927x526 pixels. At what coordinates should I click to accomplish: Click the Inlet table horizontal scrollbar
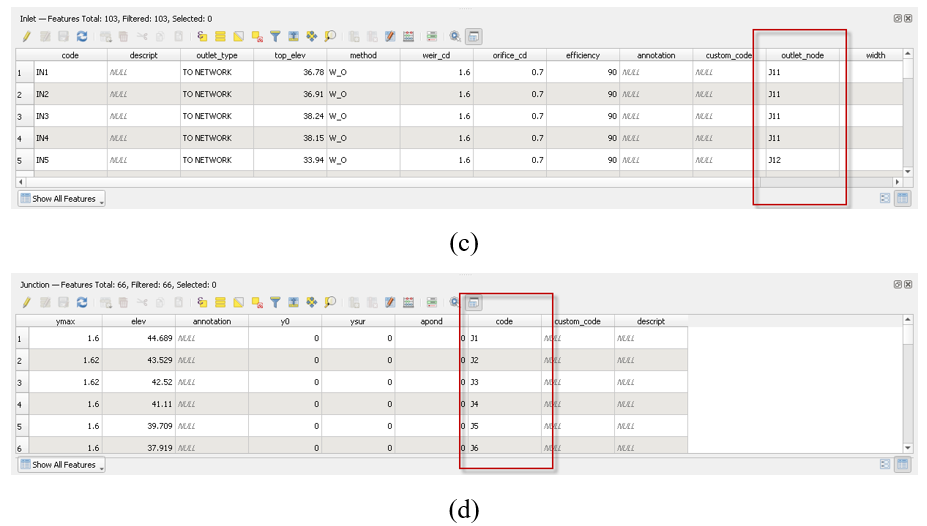pos(400,182)
